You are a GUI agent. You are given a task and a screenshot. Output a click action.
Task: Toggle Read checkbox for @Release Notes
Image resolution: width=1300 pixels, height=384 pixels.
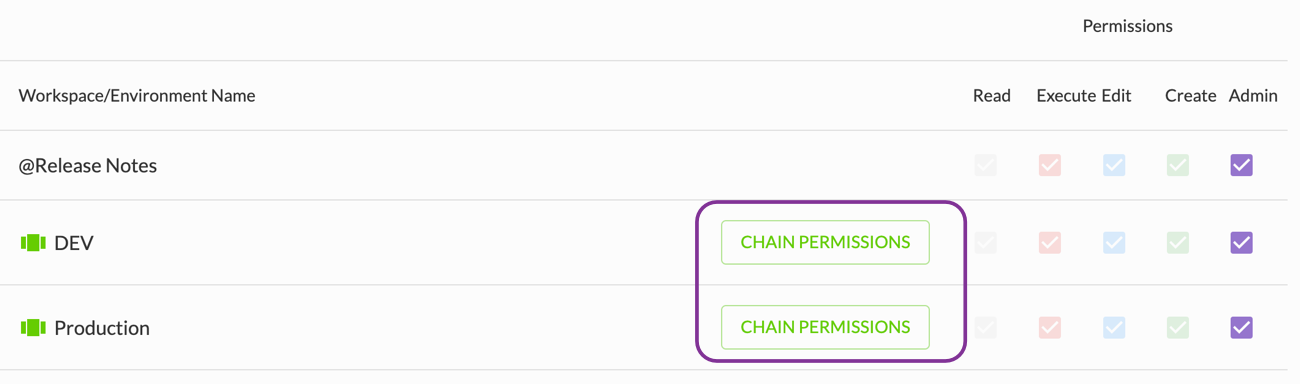(986, 165)
